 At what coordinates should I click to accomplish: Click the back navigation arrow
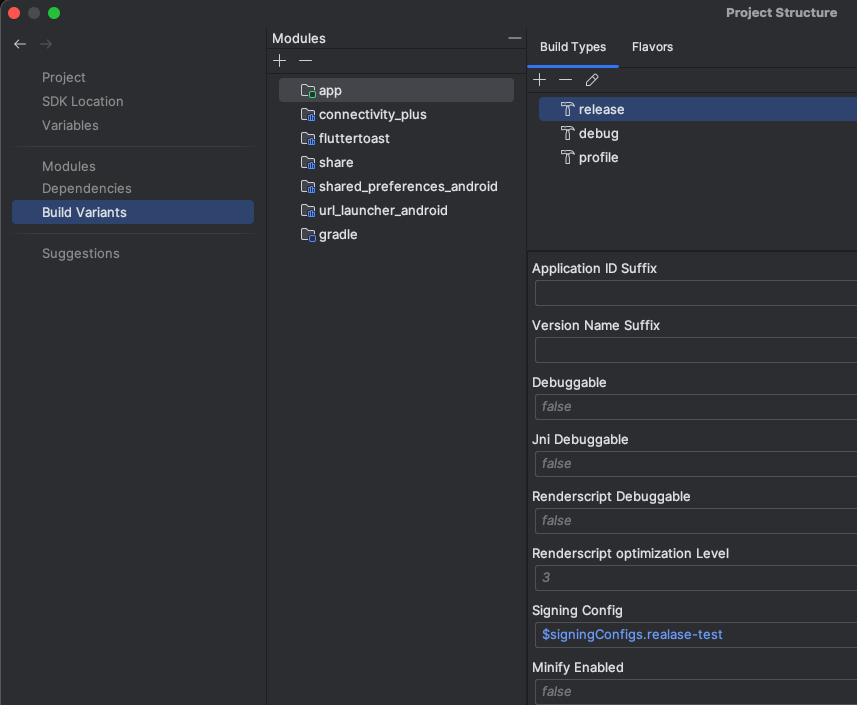(20, 44)
